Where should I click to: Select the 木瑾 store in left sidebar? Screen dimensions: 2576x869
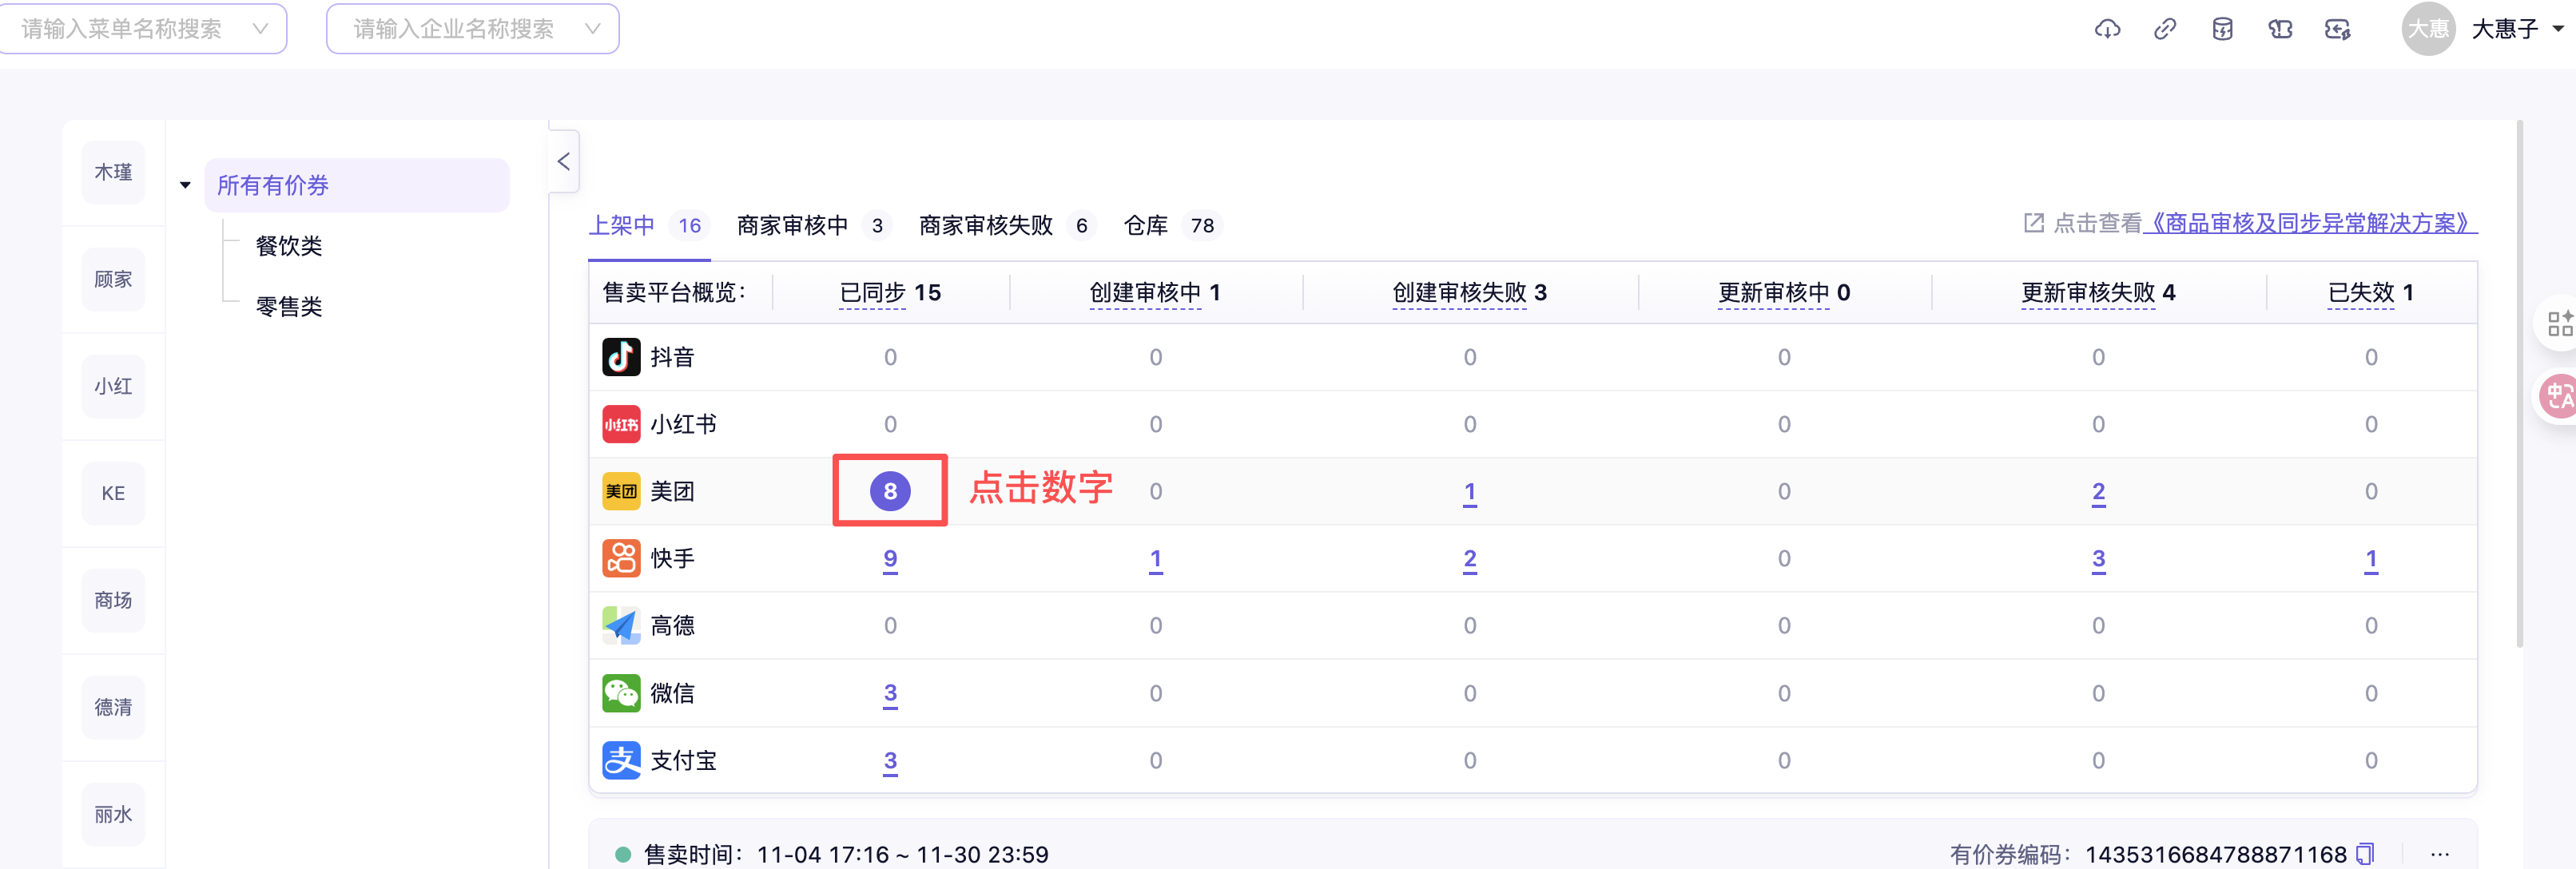point(113,172)
